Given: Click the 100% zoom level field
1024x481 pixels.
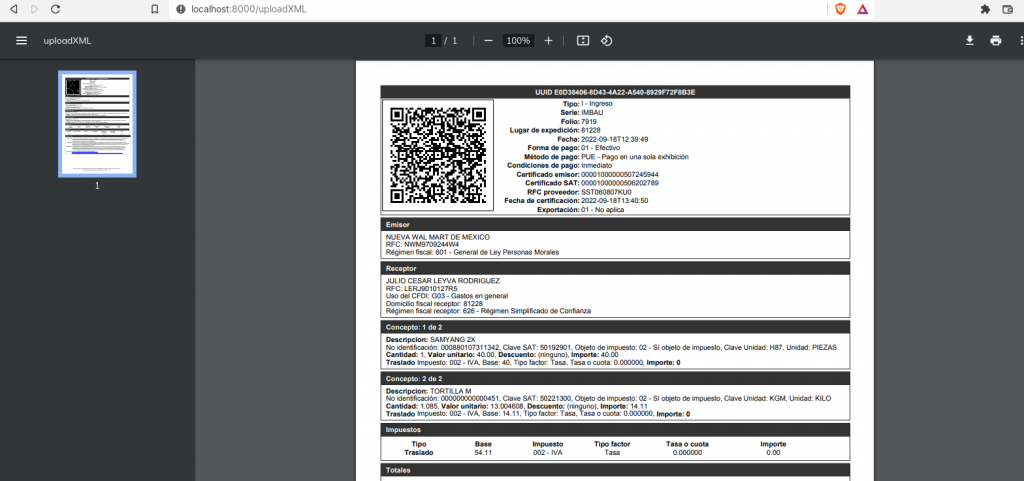Looking at the screenshot, I should pyautogui.click(x=518, y=41).
